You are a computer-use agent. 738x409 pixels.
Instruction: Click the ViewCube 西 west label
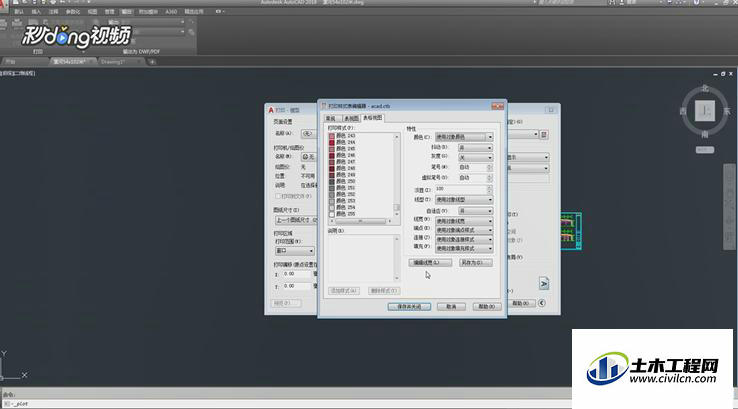[683, 112]
